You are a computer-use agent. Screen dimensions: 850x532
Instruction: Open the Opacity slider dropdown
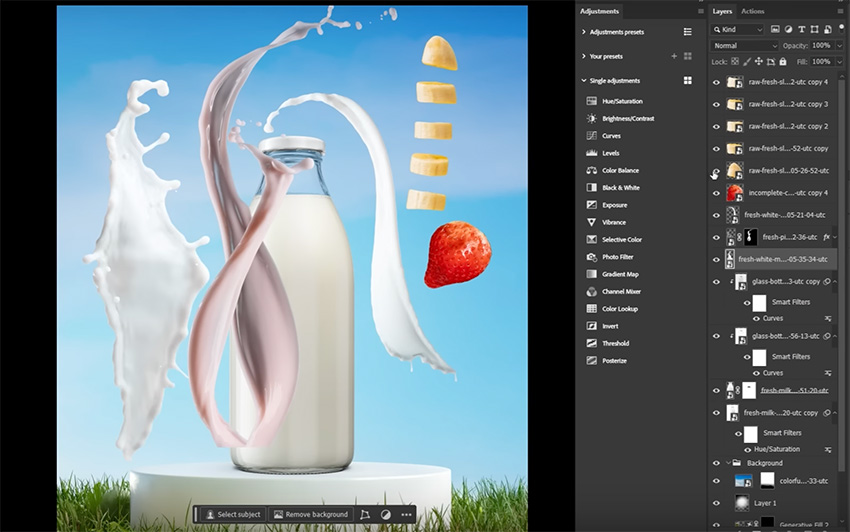839,46
